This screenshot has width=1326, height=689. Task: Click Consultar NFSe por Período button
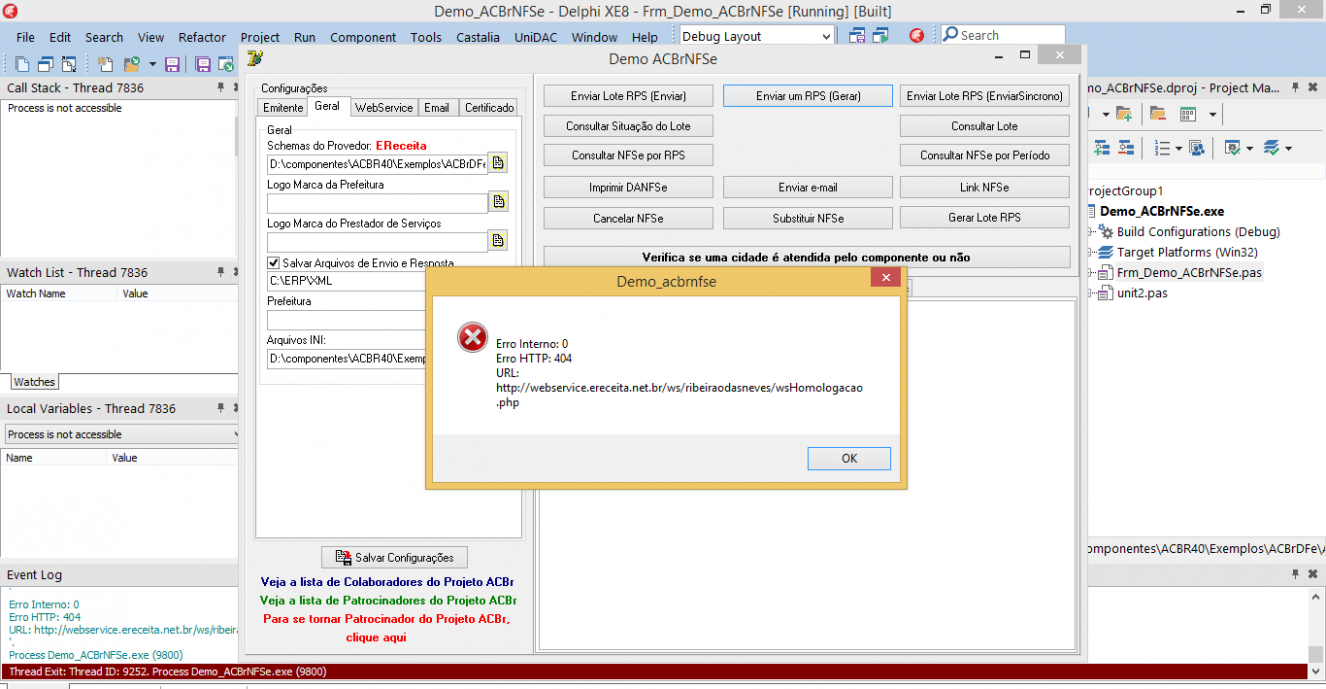click(985, 155)
